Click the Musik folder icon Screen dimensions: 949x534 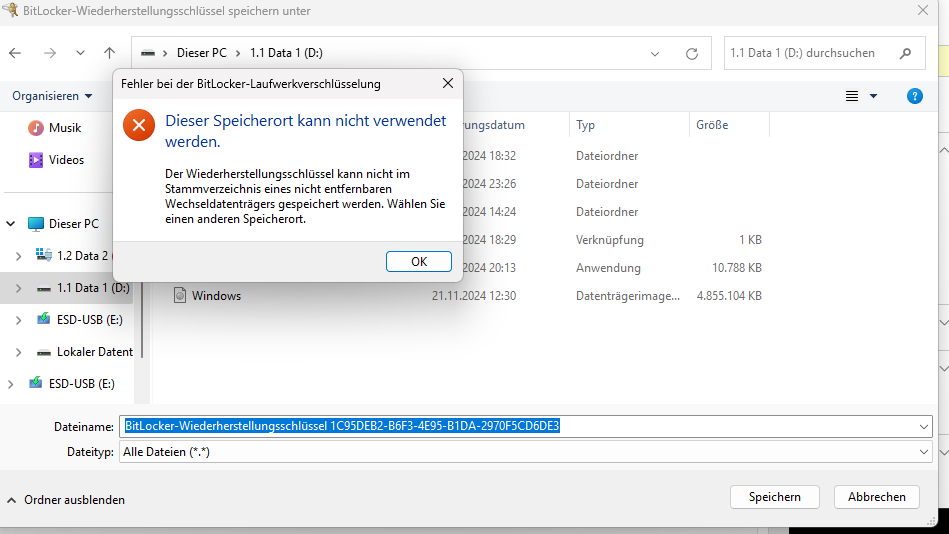click(x=36, y=128)
